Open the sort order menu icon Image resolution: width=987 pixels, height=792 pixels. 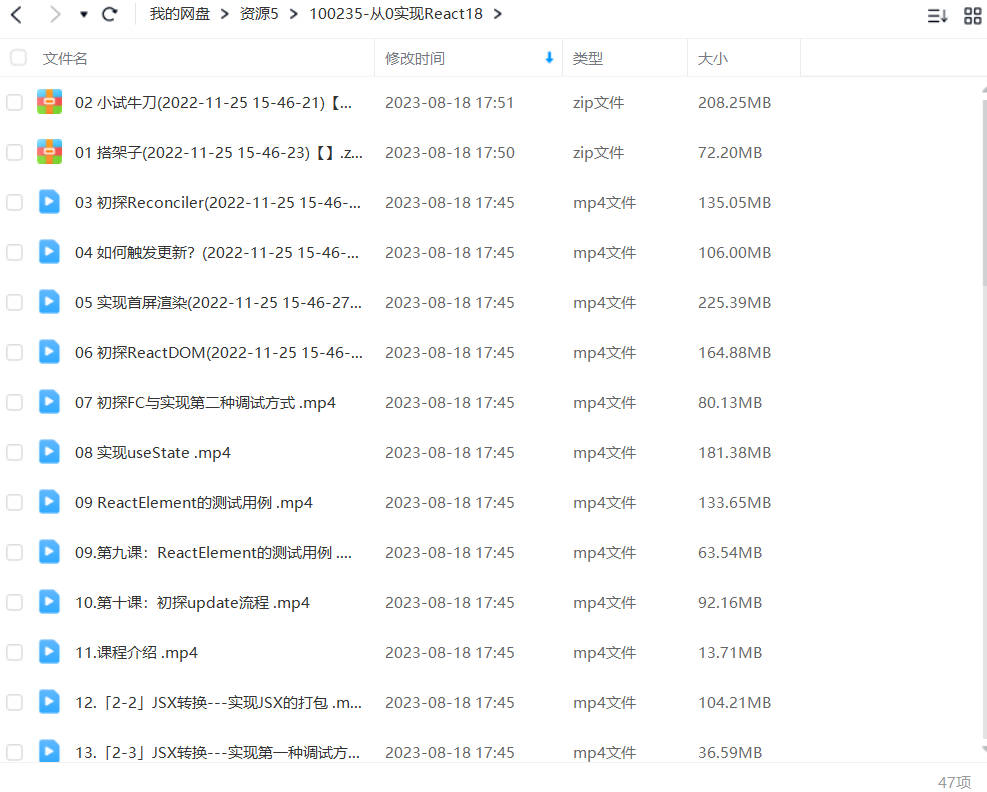click(x=937, y=16)
